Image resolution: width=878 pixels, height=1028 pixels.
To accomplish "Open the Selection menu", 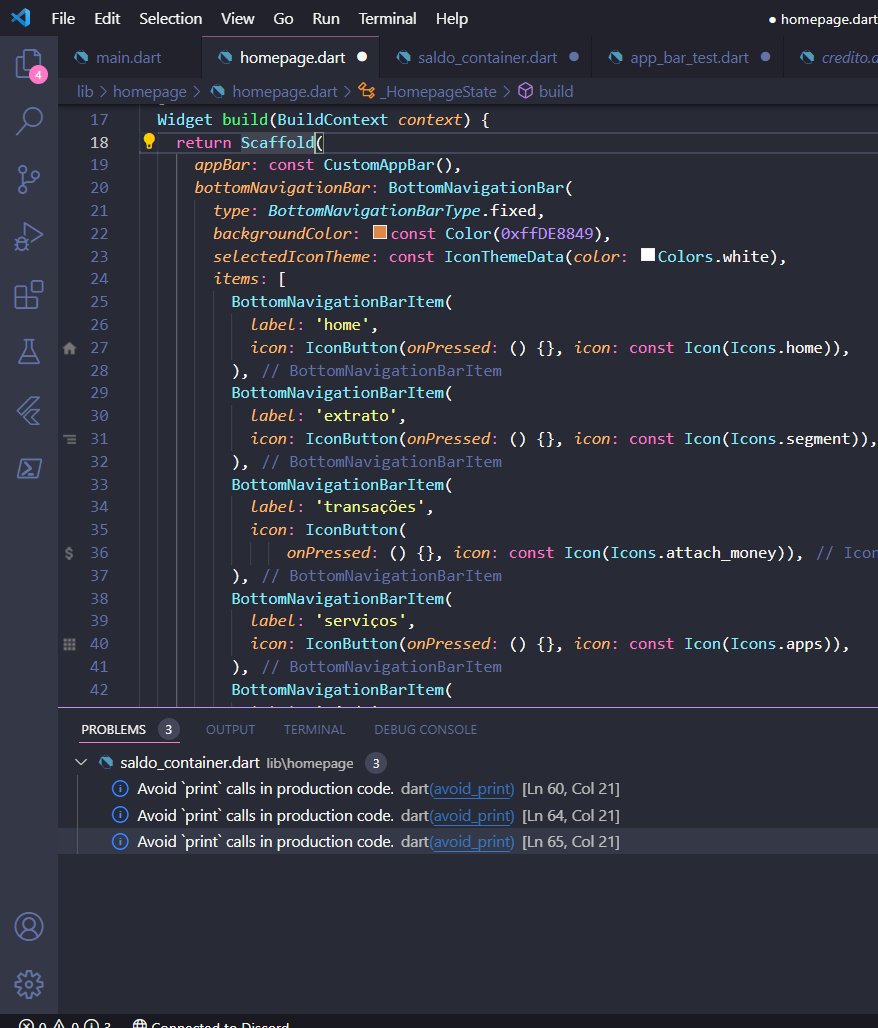I will tap(170, 18).
